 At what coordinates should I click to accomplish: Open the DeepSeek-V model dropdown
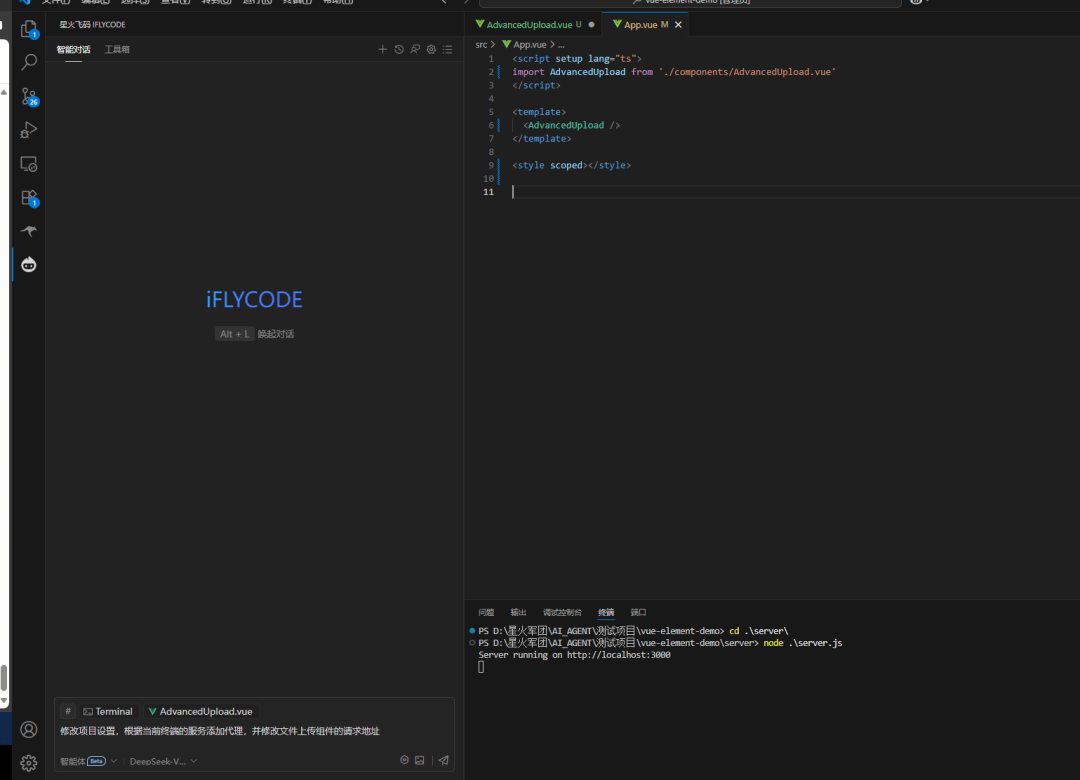pos(163,761)
